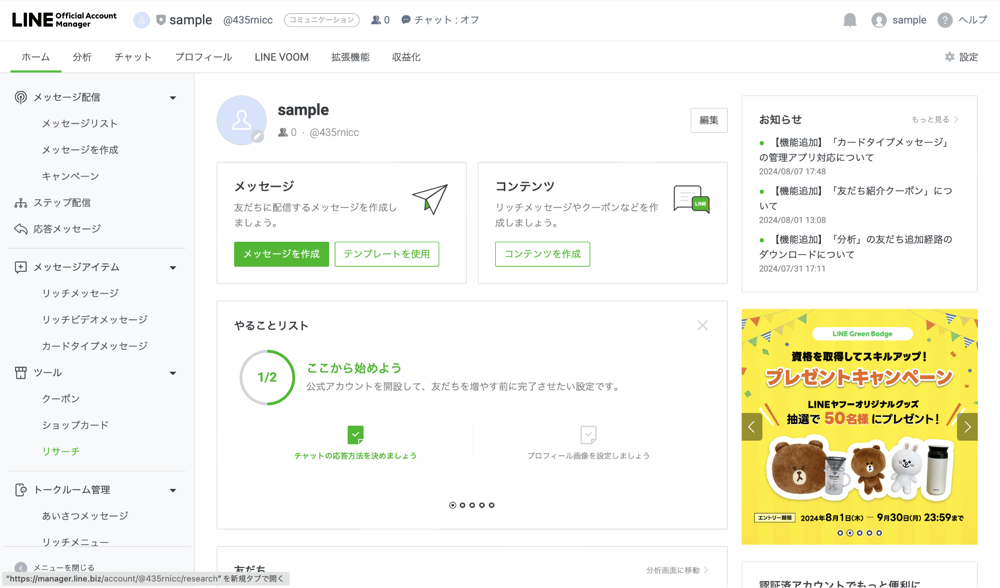Click the sample user avatar icon
Screen dimensions: 1000x588
tap(879, 20)
